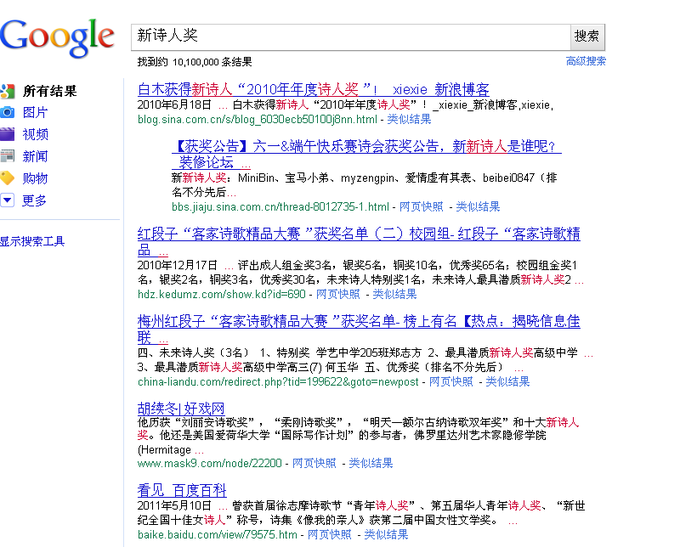The width and height of the screenshot is (697, 547).
Task: Click the bbs.jiaju.sina.com.cn green URL
Action: pos(280,207)
